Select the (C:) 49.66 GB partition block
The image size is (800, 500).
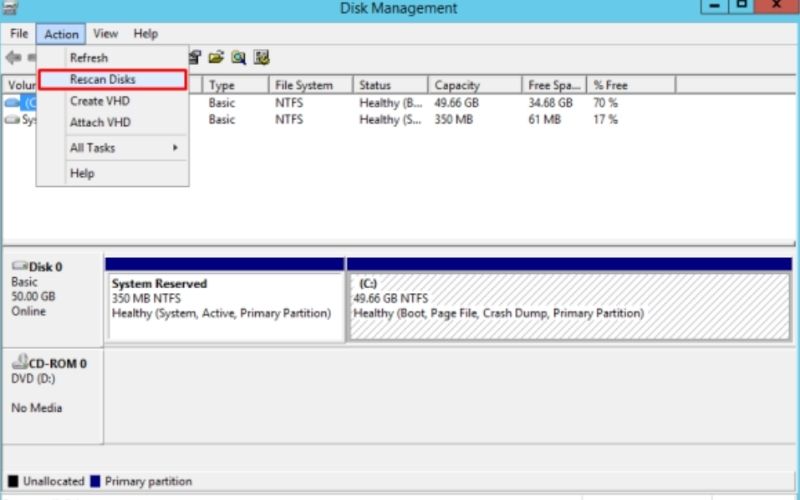[569, 301]
